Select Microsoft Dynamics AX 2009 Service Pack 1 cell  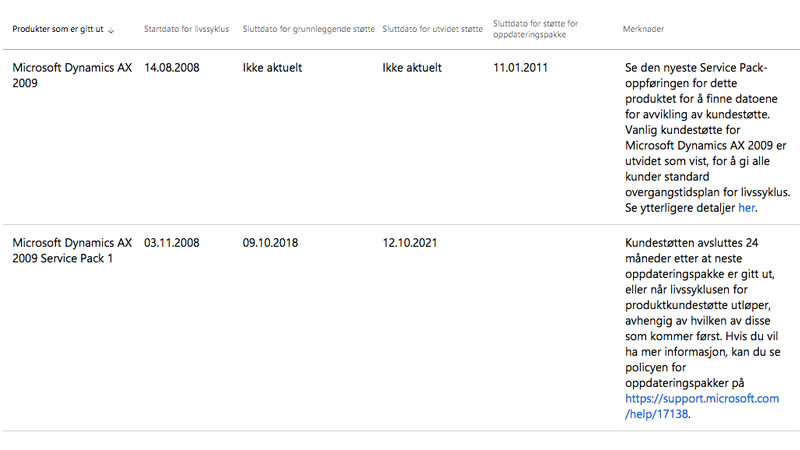coord(72,251)
